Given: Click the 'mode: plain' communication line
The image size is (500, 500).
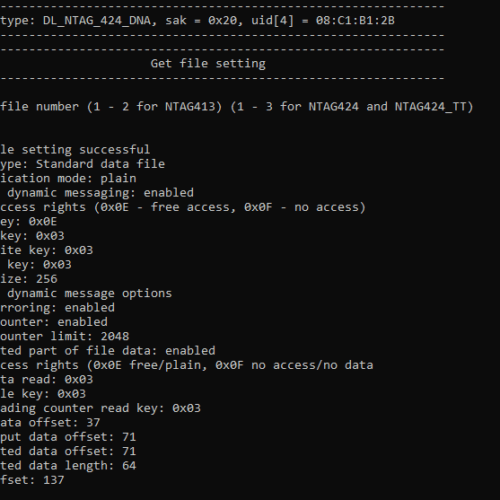Looking at the screenshot, I should click(x=68, y=178).
